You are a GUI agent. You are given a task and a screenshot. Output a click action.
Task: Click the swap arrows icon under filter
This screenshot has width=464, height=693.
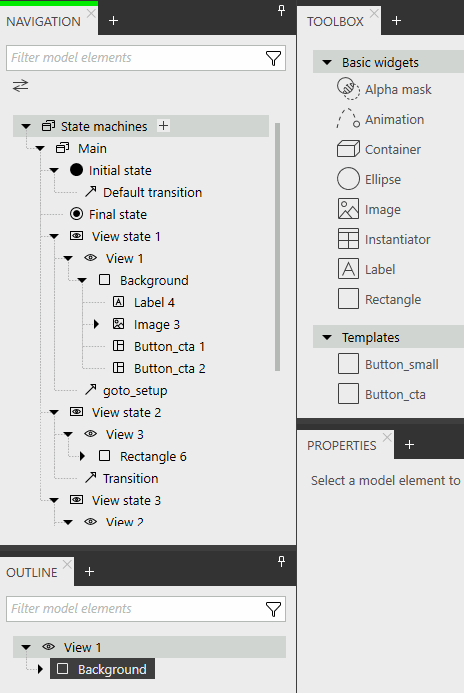tap(20, 85)
